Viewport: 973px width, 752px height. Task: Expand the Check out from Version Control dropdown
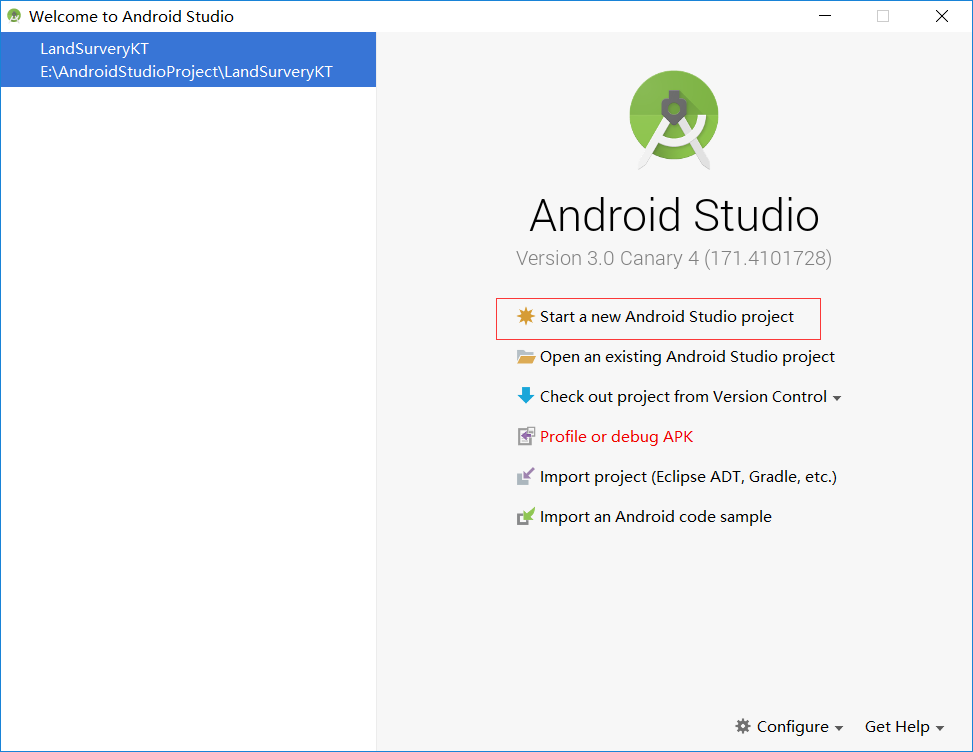click(x=838, y=396)
